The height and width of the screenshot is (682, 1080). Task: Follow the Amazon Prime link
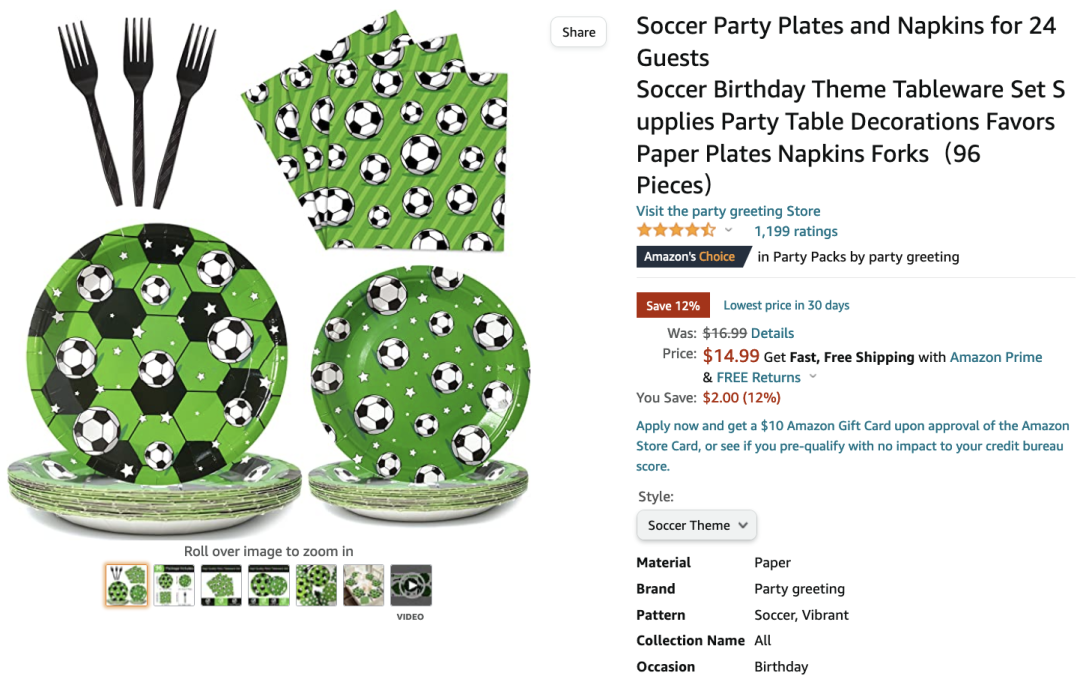click(x=996, y=357)
